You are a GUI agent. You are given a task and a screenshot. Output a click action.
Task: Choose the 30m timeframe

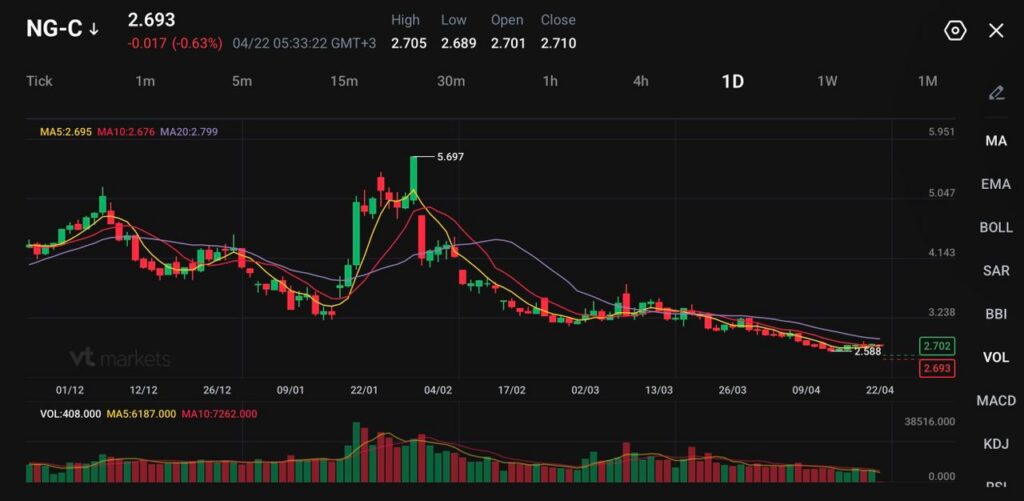tap(451, 81)
